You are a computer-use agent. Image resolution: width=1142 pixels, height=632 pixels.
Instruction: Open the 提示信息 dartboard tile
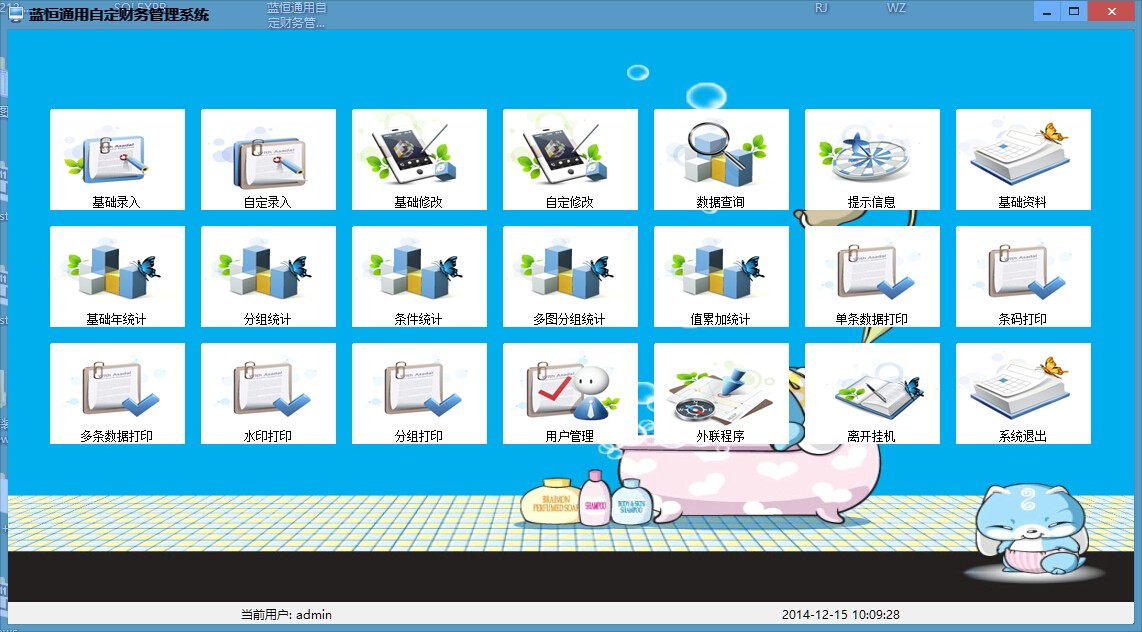point(872,159)
